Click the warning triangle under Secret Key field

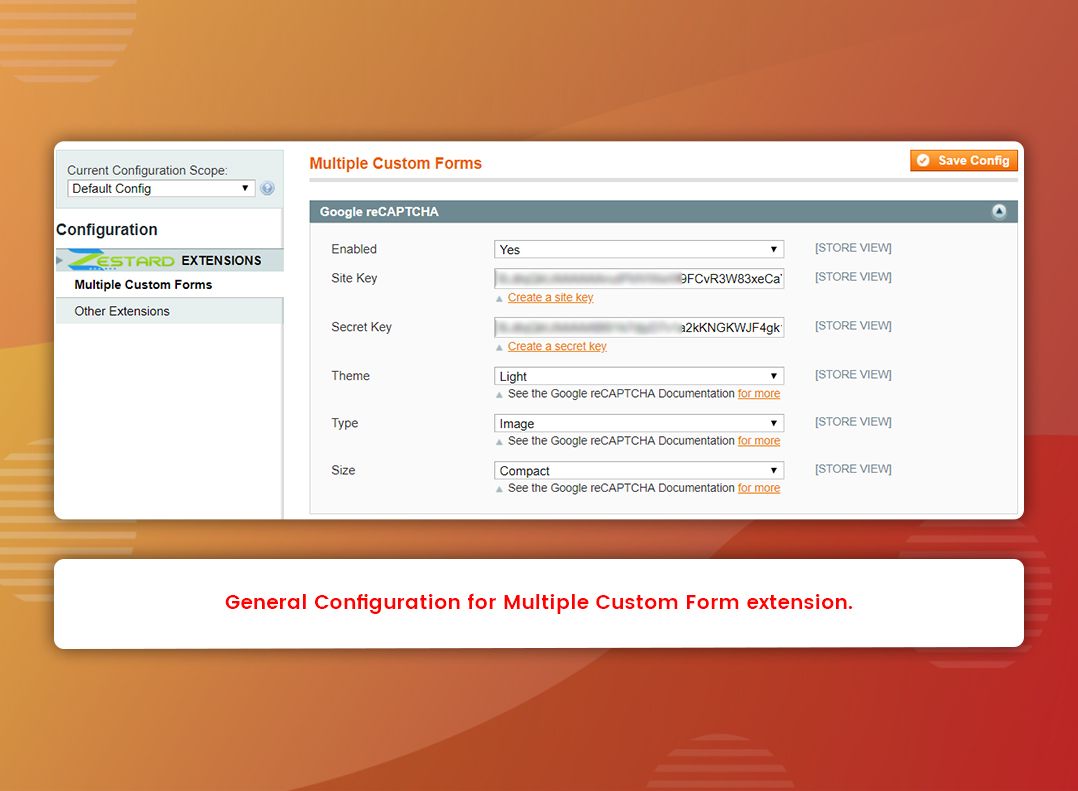[x=500, y=346]
